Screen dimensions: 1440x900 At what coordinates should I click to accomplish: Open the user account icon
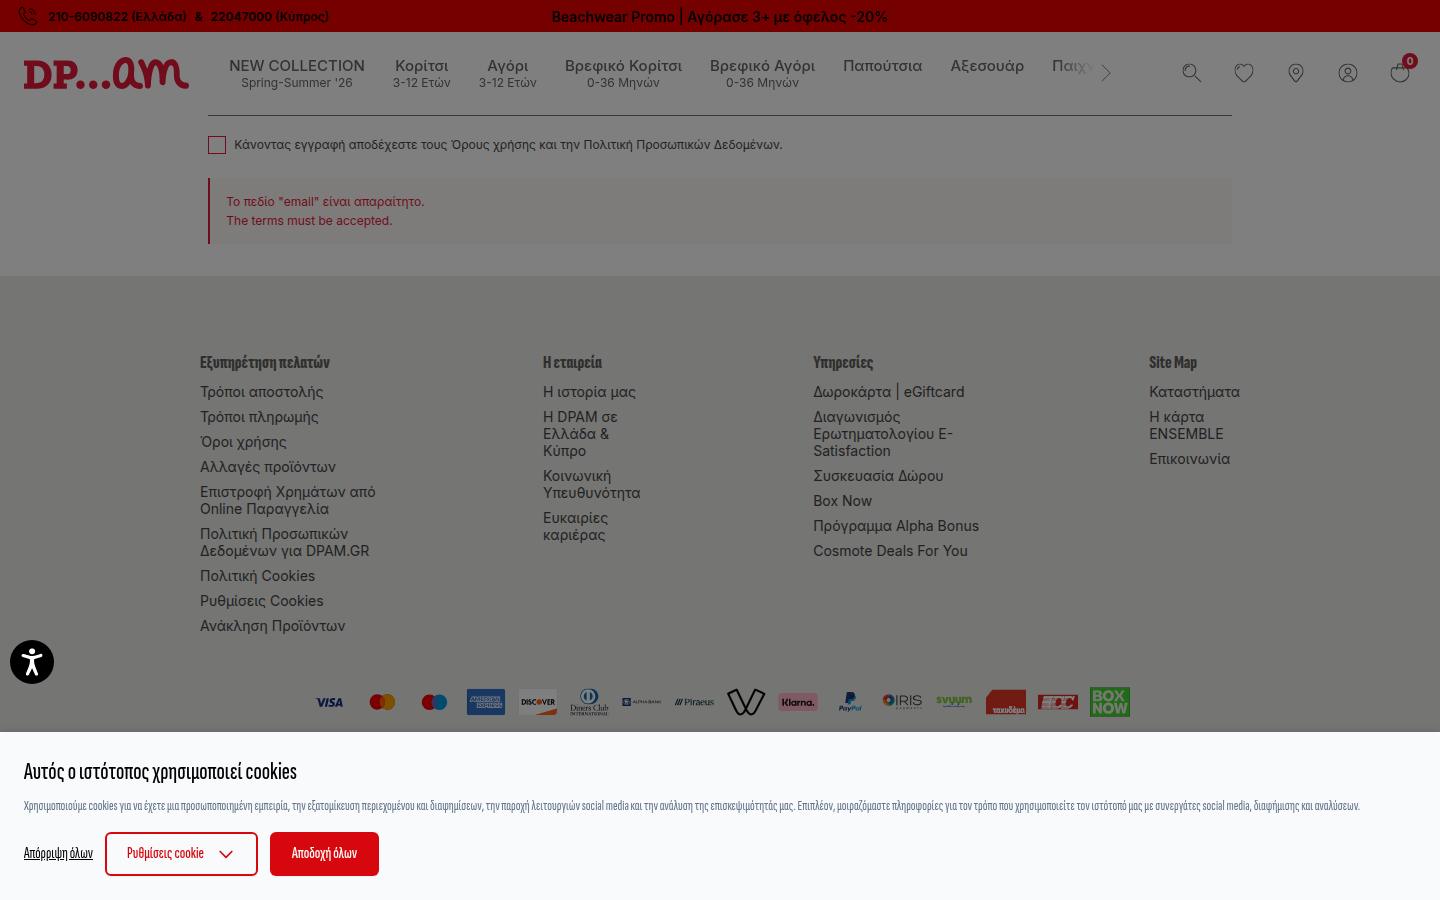tap(1347, 73)
